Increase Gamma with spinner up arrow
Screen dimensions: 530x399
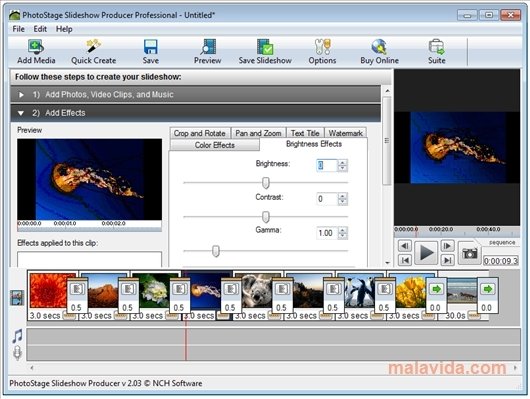click(x=342, y=230)
